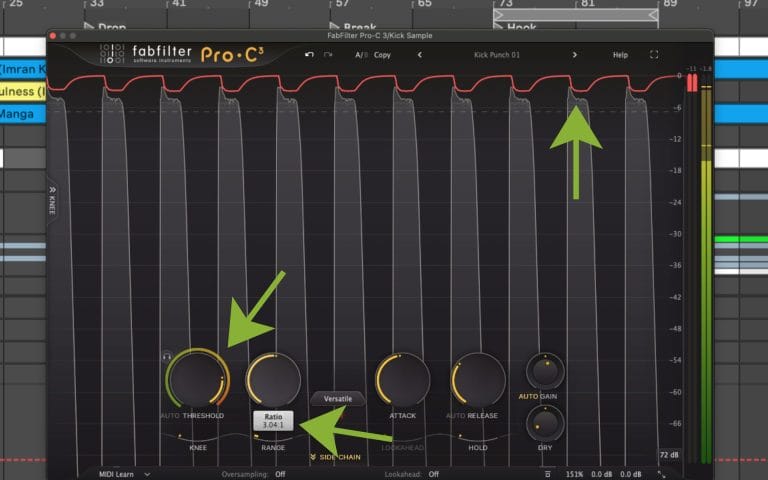
Task: Toggle the A/B comparison switch
Action: coord(361,55)
